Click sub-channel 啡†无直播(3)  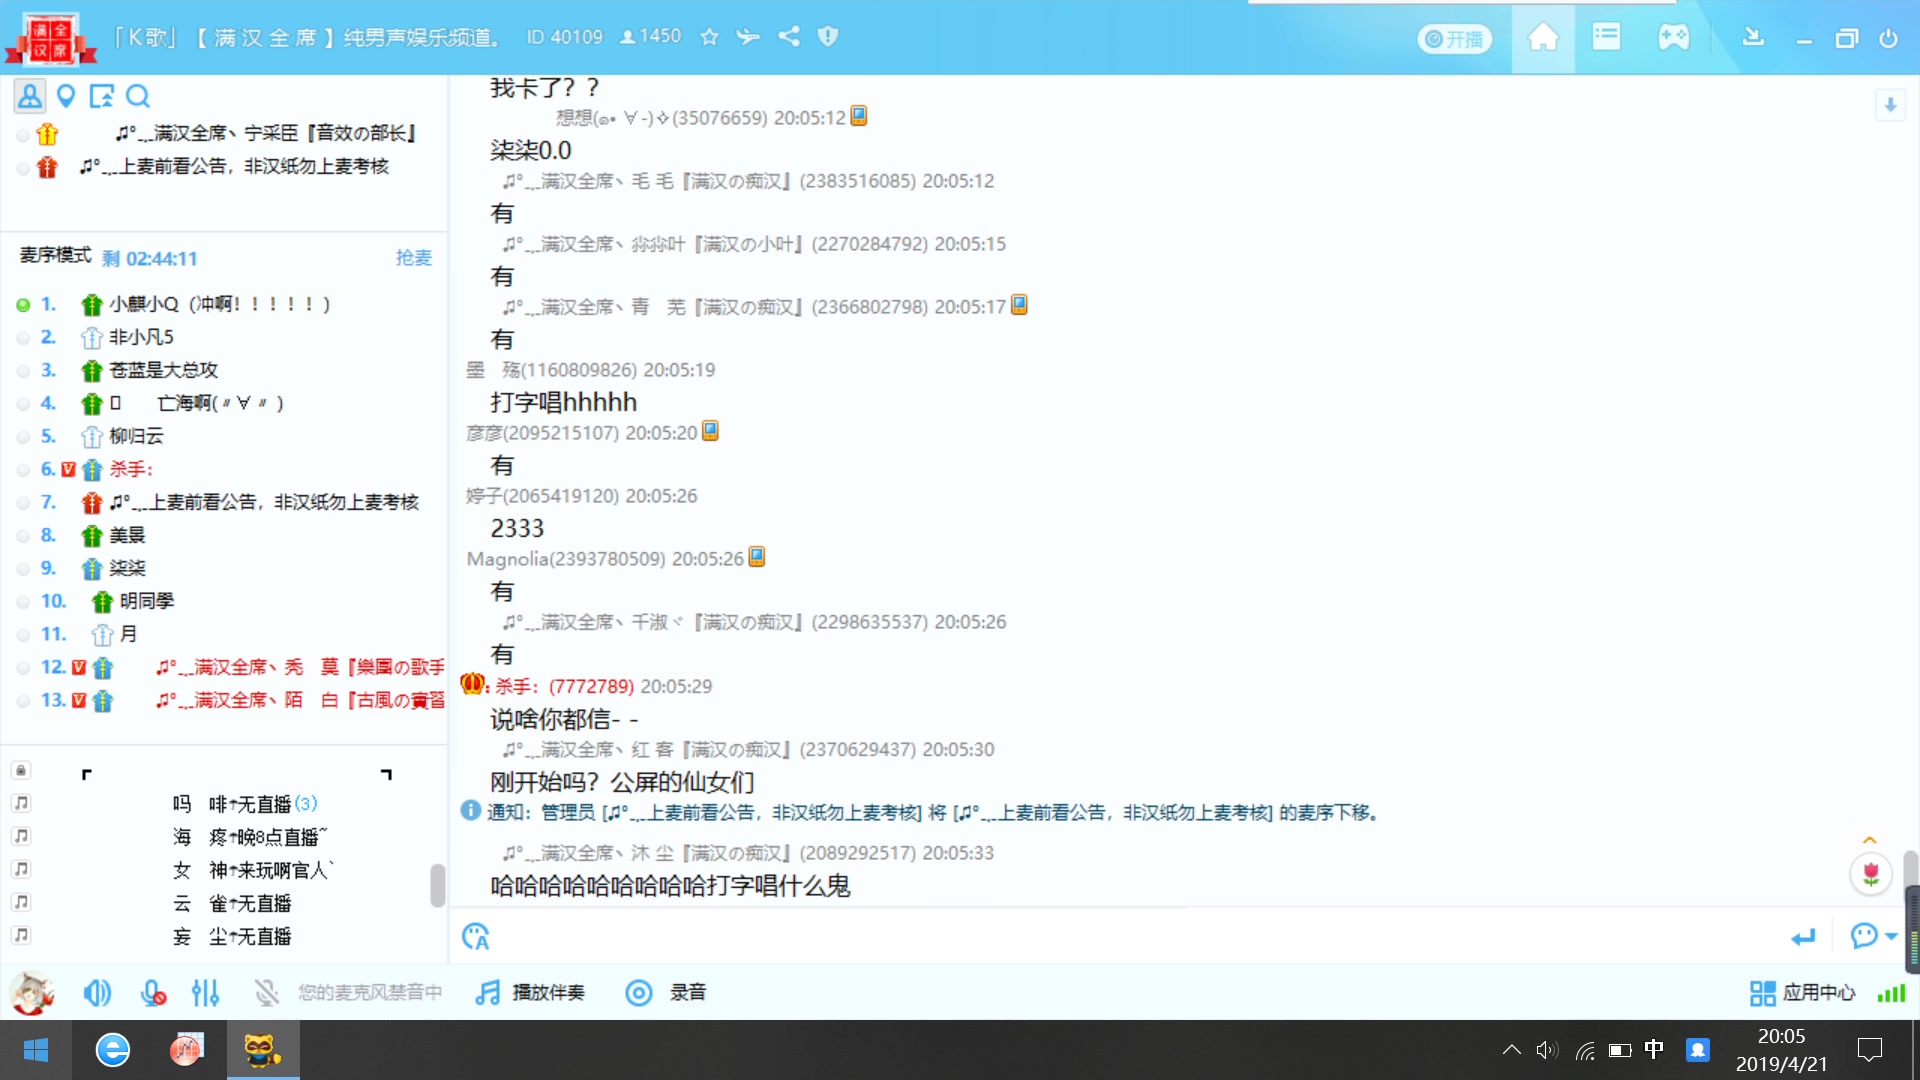[x=245, y=804]
